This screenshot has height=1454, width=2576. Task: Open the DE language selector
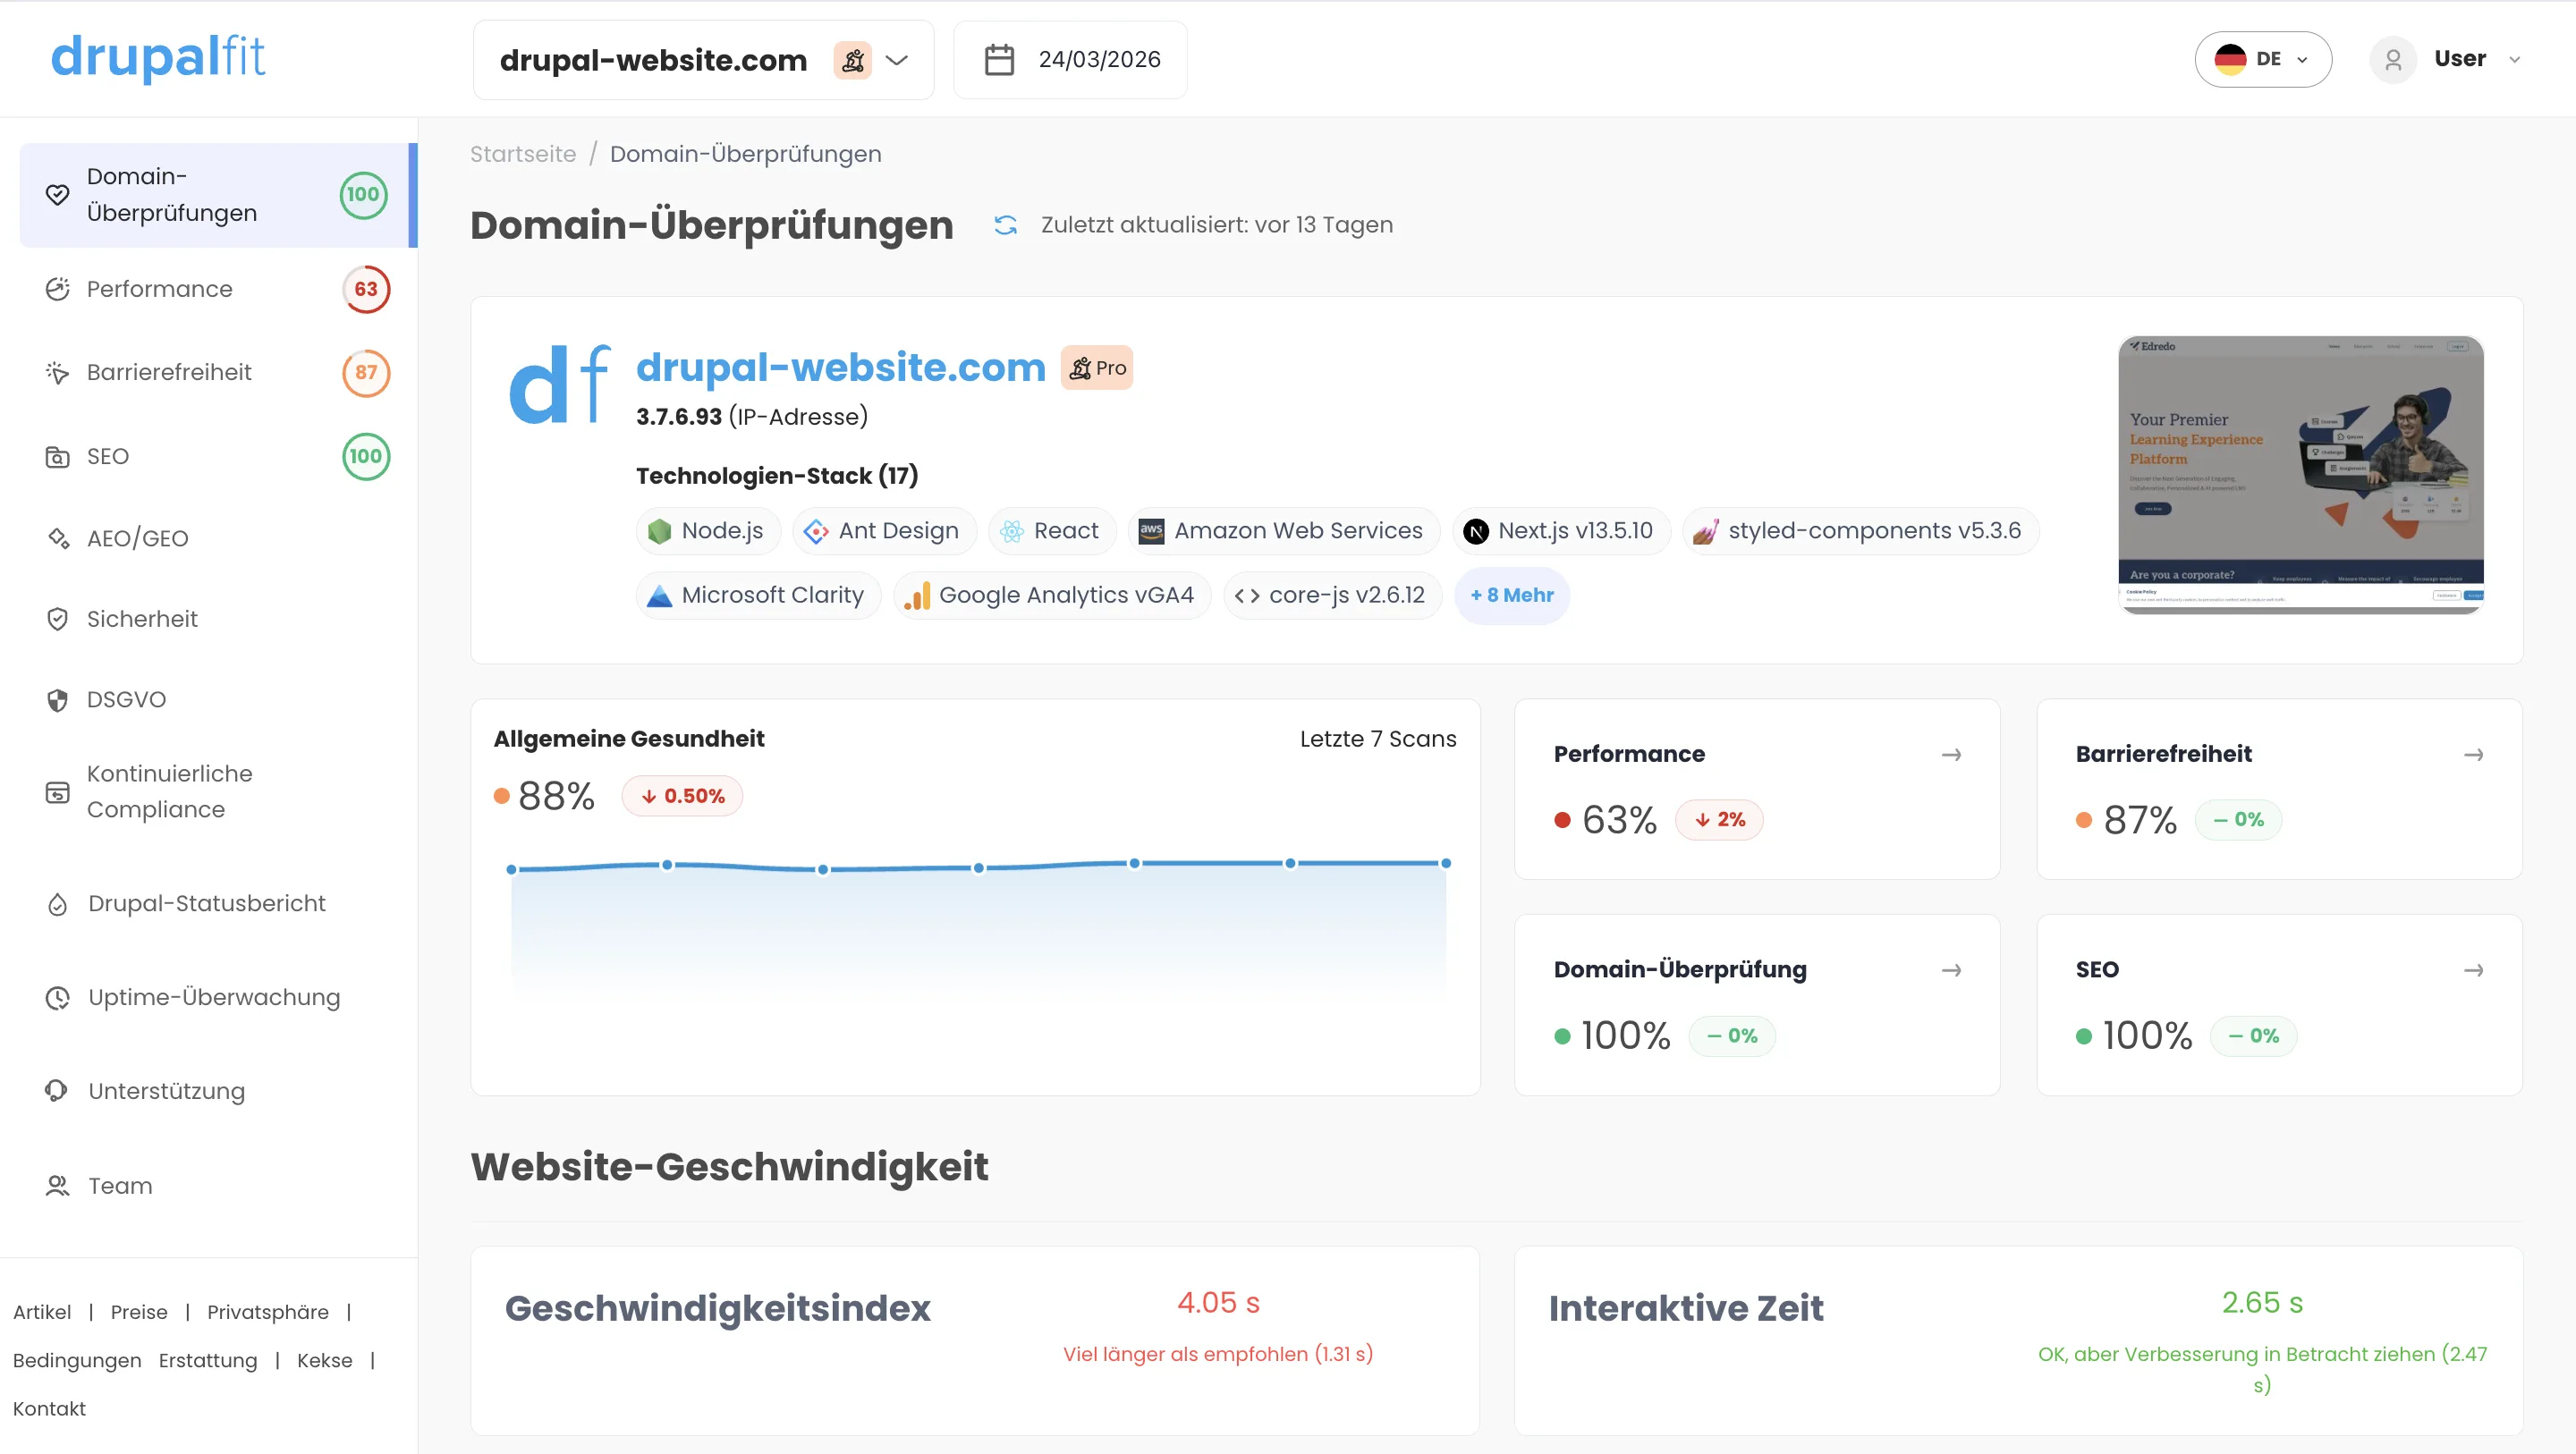[2263, 59]
